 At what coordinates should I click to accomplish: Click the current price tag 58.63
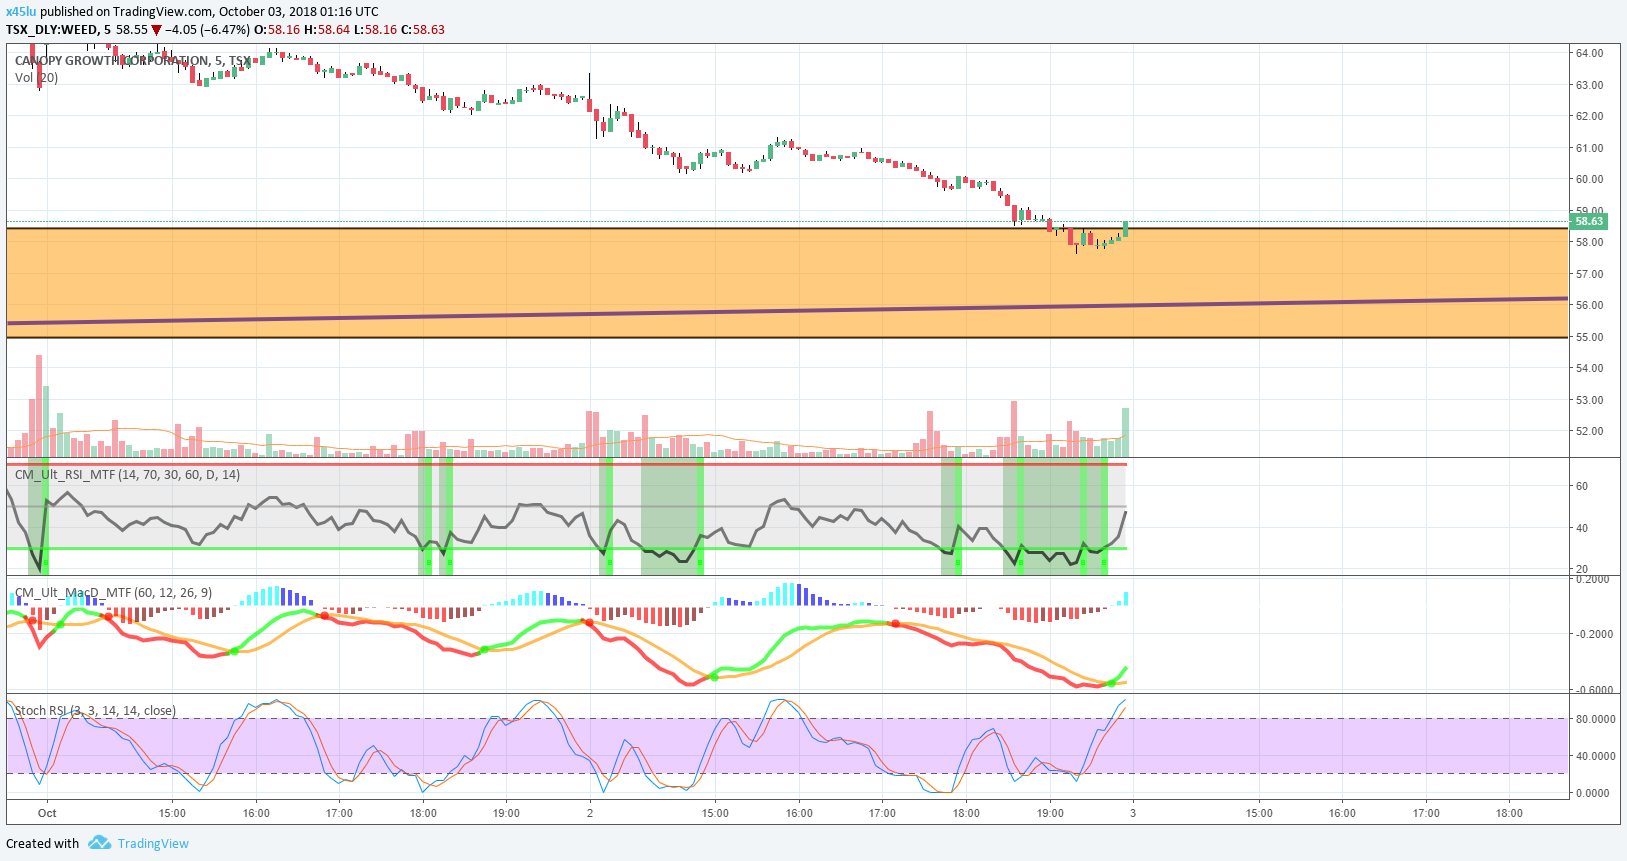point(1589,221)
